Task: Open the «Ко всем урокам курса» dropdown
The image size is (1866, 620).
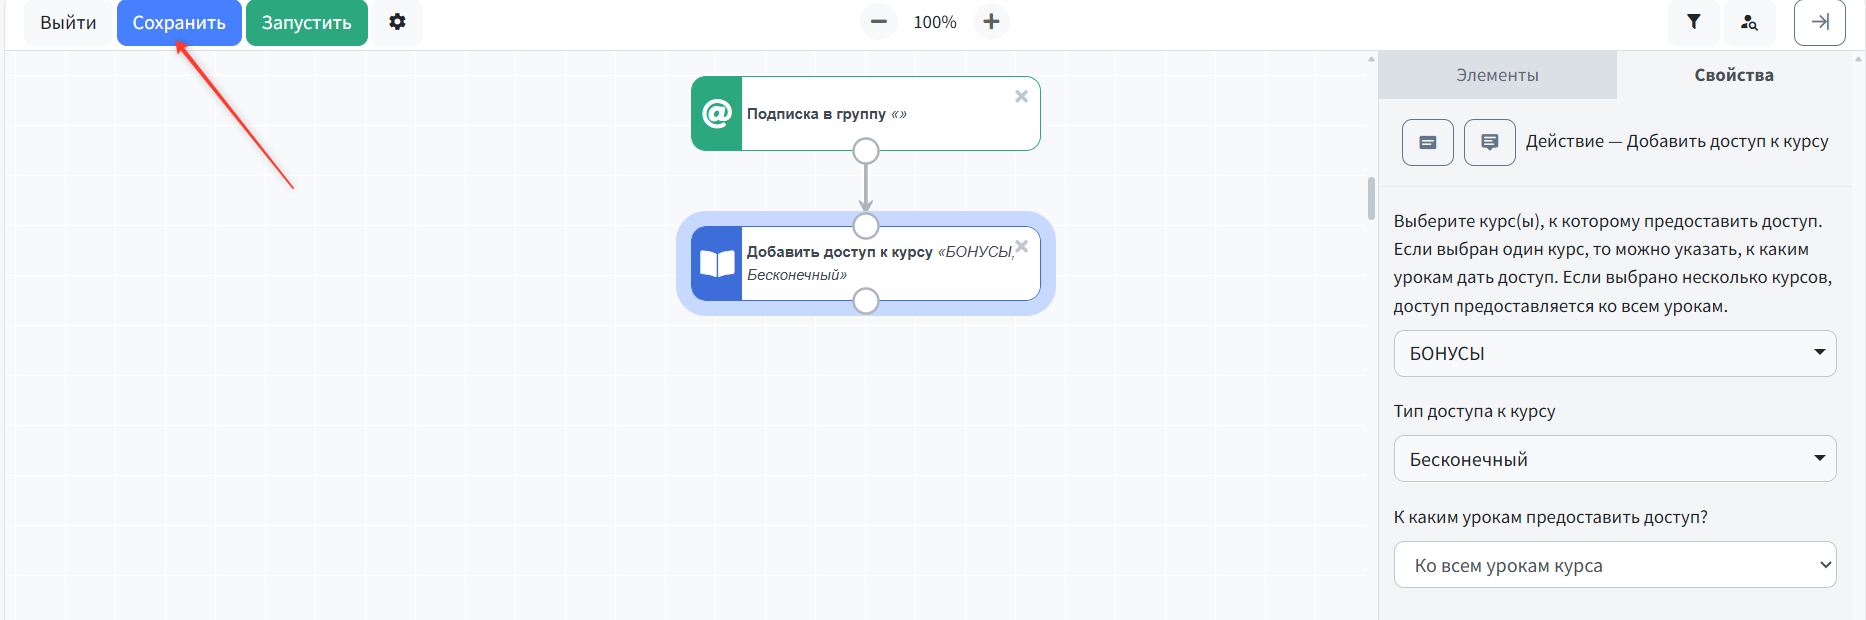Action: point(1614,565)
